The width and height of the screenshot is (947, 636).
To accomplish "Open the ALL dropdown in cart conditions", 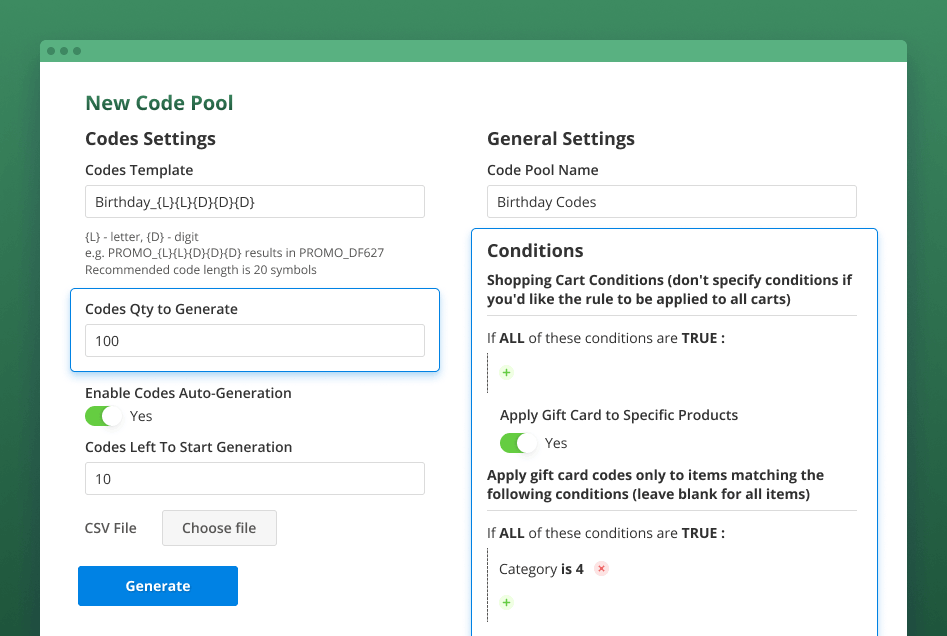I will tap(512, 337).
